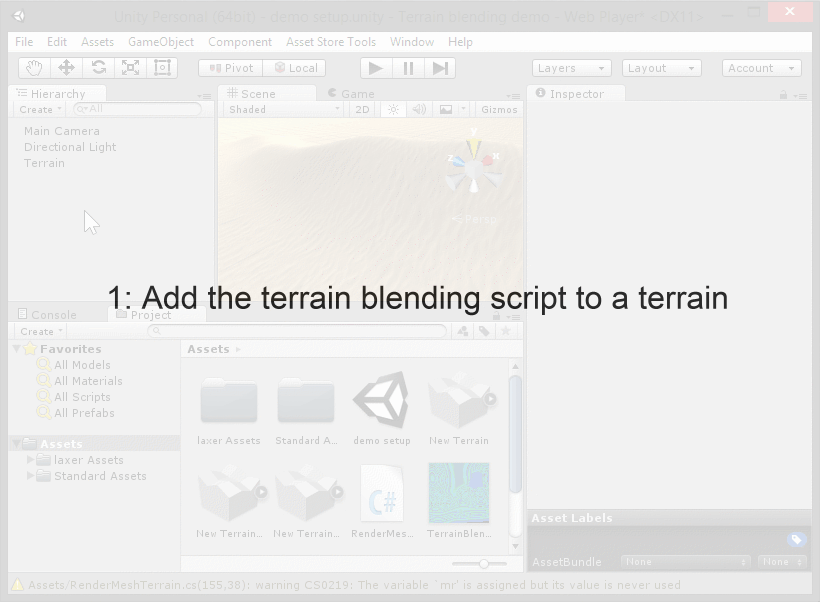This screenshot has width=820, height=602.
Task: Click Search by Label tag icon
Action: tap(484, 331)
